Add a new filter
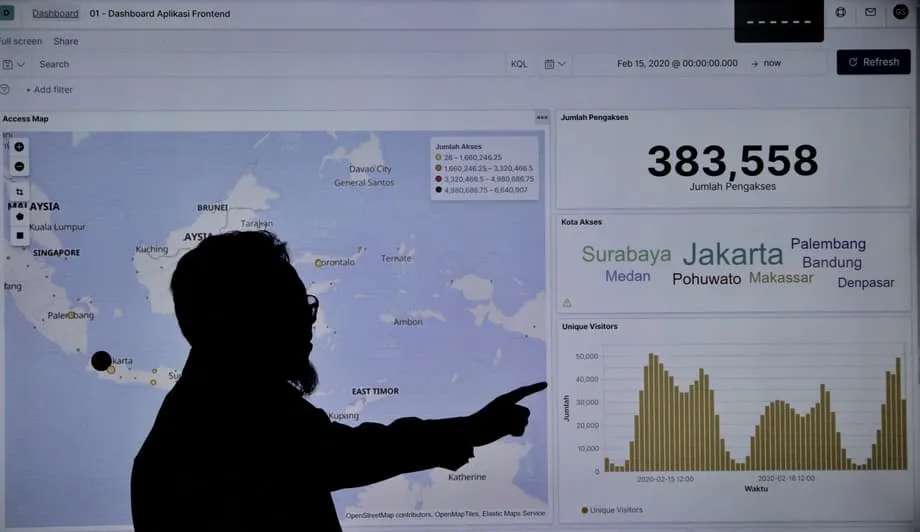Image resolution: width=920 pixels, height=532 pixels. click(x=49, y=90)
